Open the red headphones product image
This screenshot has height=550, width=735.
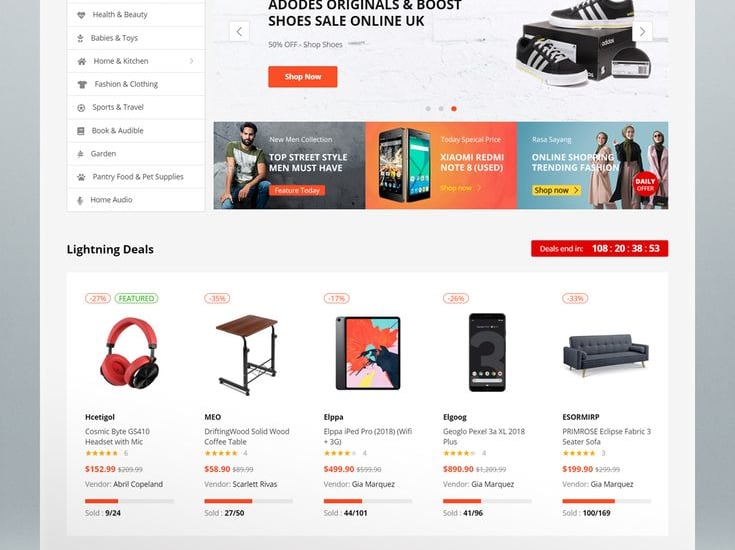(130, 353)
